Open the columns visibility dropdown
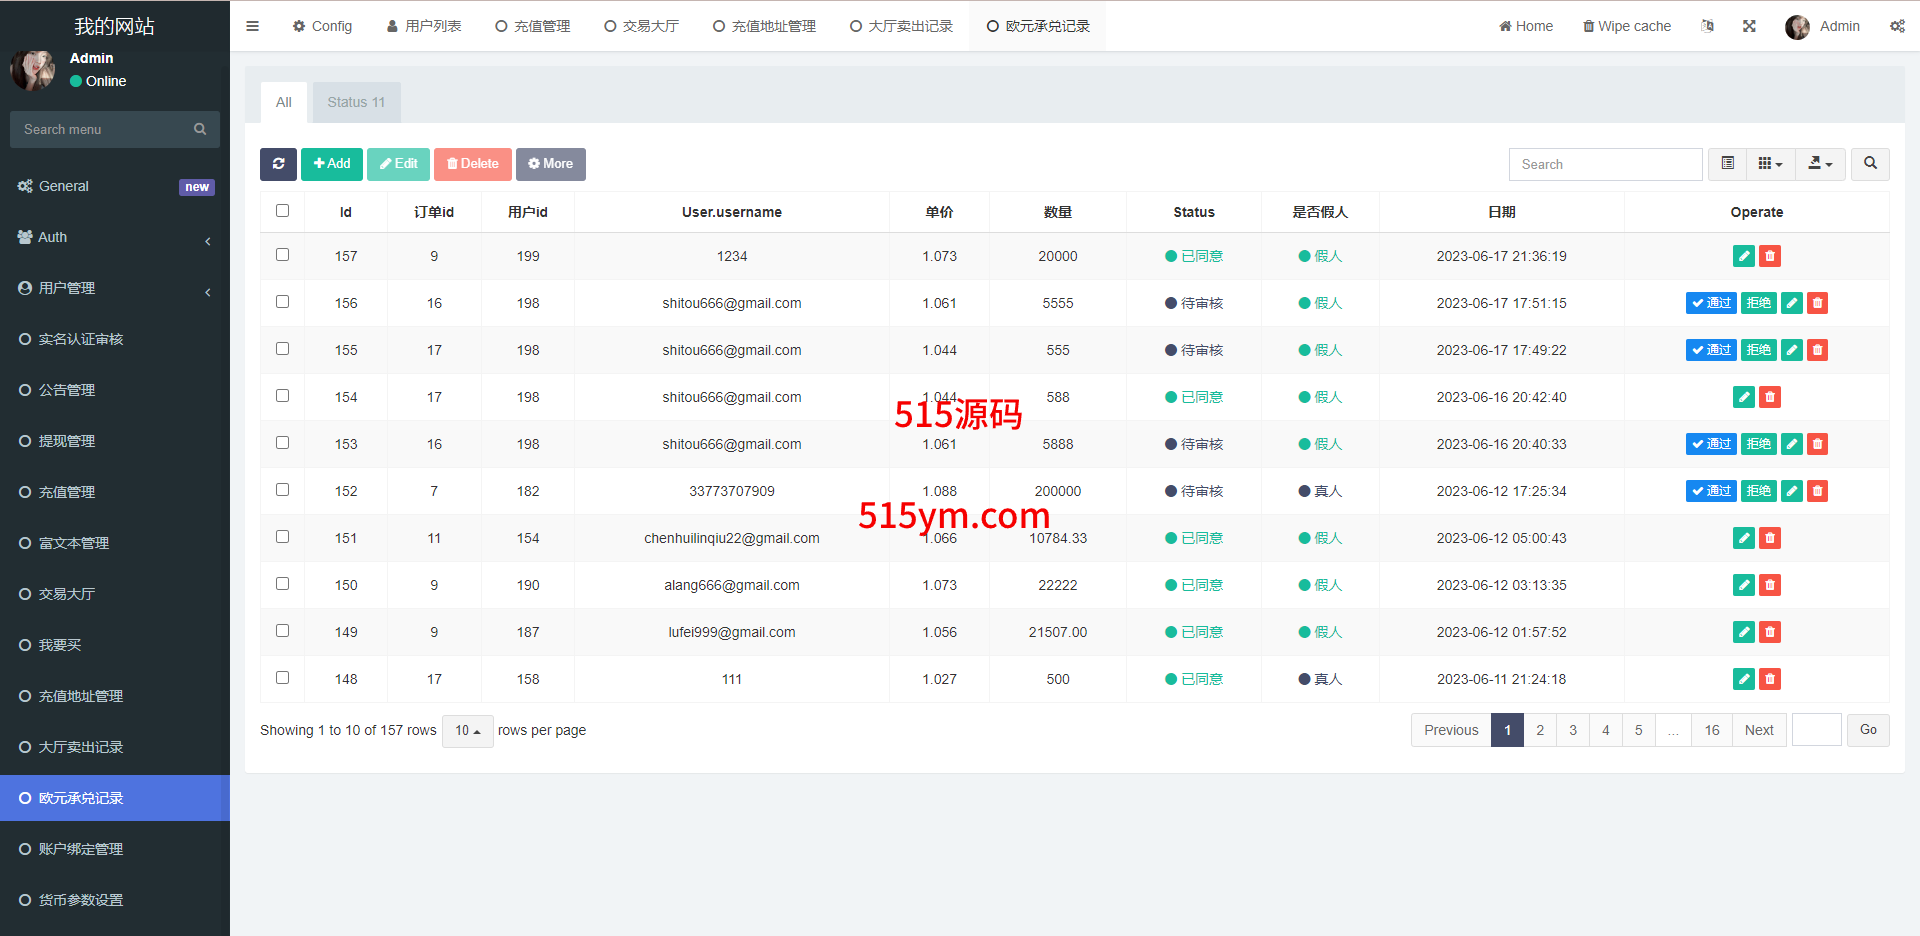 (x=1770, y=164)
